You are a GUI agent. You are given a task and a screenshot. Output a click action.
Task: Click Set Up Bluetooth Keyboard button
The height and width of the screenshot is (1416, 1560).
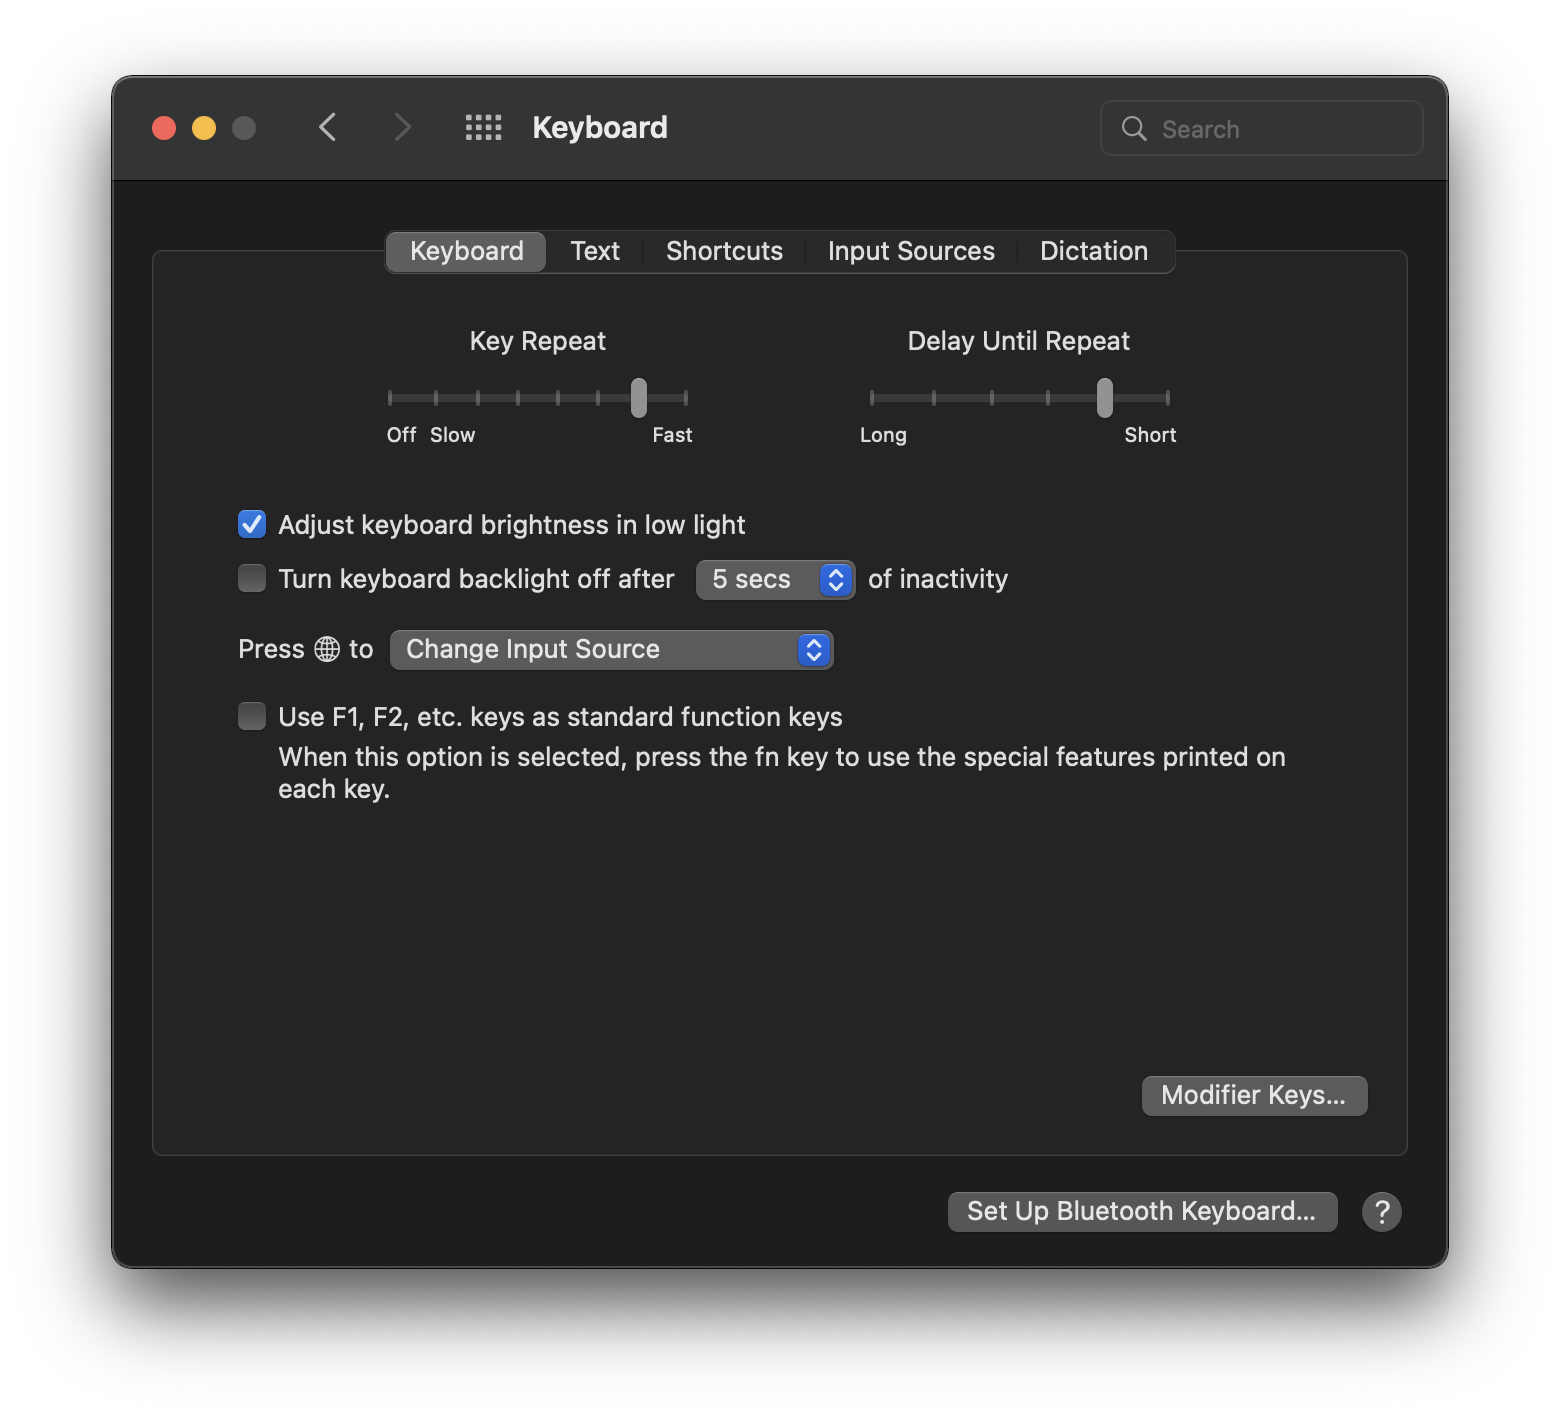(1142, 1212)
